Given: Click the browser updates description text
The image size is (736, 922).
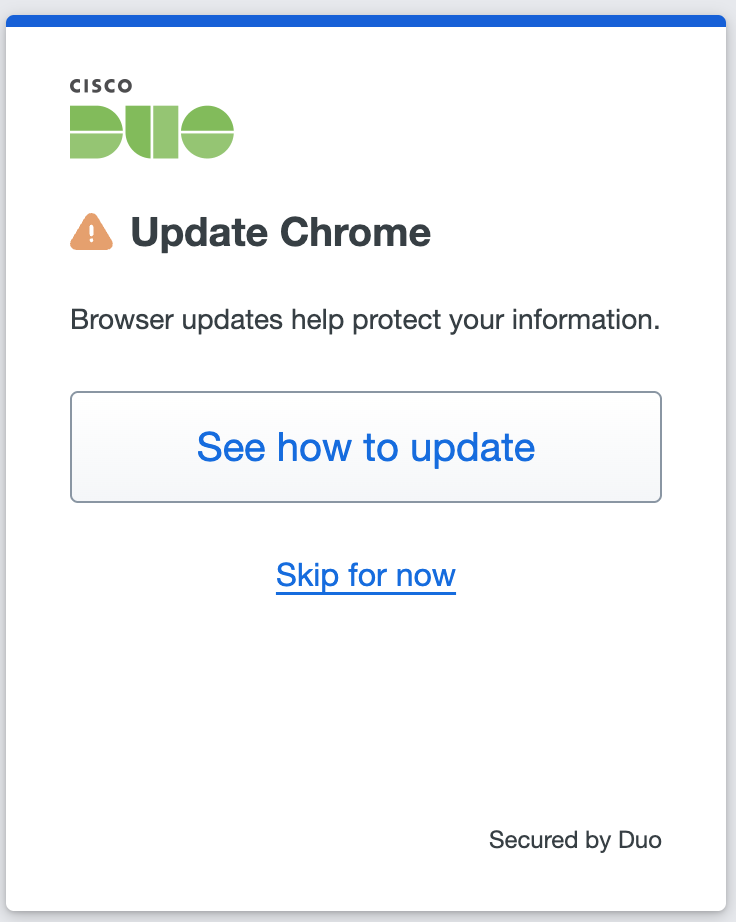Looking at the screenshot, I should tap(366, 321).
